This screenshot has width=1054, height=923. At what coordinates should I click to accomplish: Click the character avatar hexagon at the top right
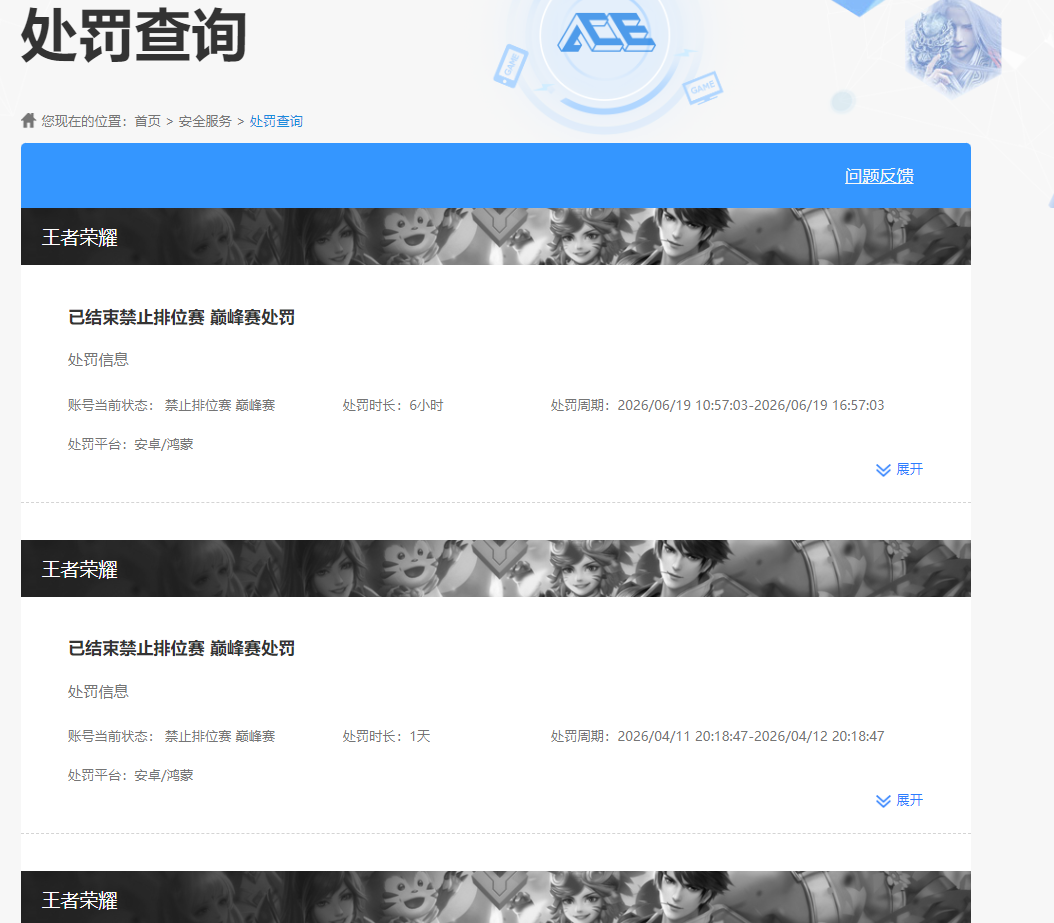pyautogui.click(x=953, y=47)
